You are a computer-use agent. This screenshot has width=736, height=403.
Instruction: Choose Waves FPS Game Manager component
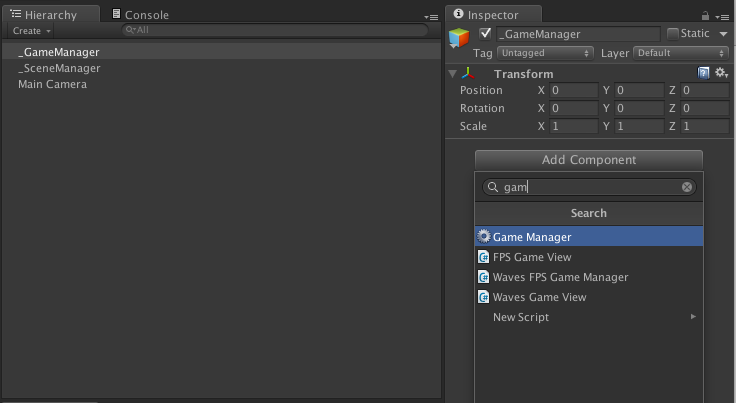[x=589, y=277]
